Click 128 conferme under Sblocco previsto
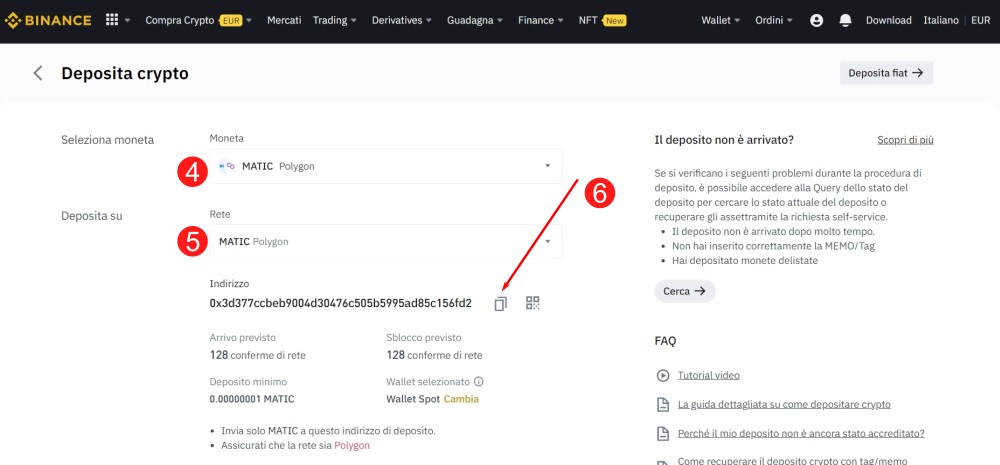 click(434, 355)
